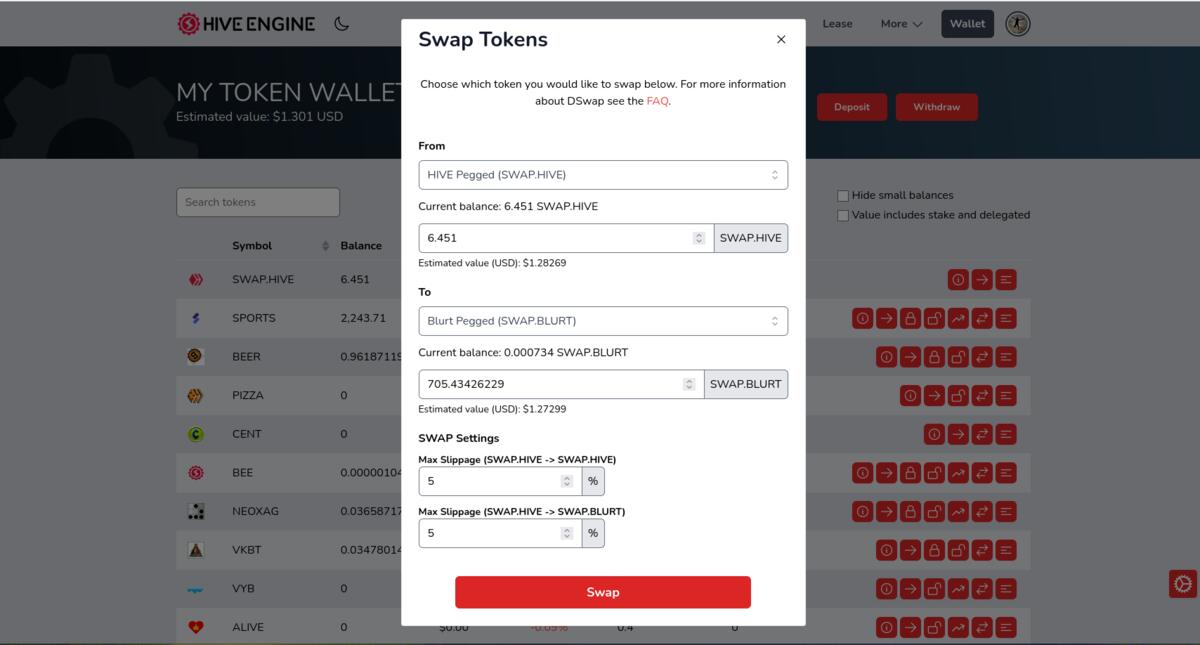This screenshot has width=1200, height=645.
Task: Sort the table by Symbol column
Action: tap(280, 246)
